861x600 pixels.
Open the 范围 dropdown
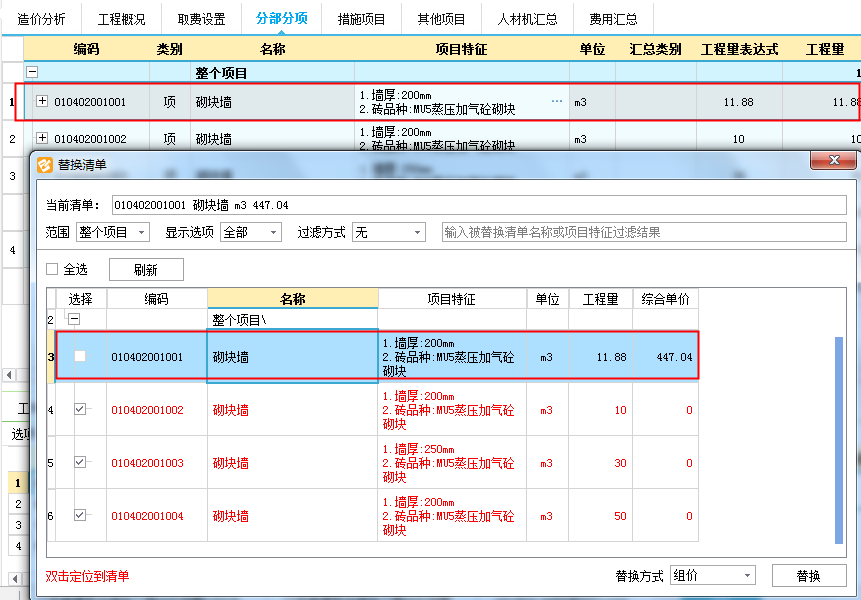pyautogui.click(x=112, y=232)
